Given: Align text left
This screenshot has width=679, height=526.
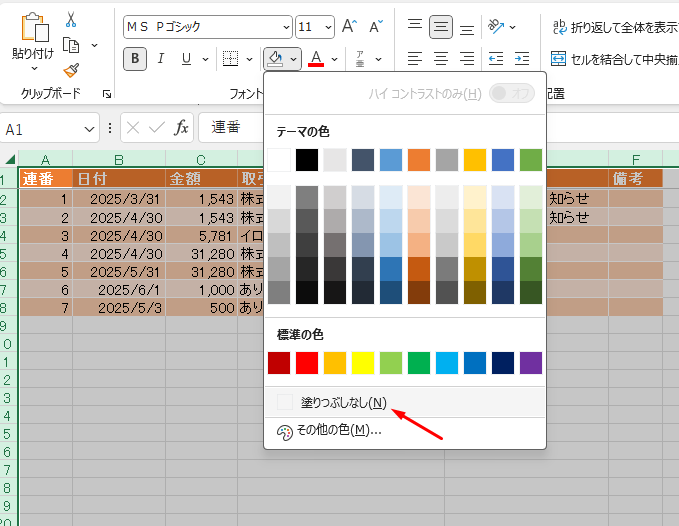Looking at the screenshot, I should 415,58.
